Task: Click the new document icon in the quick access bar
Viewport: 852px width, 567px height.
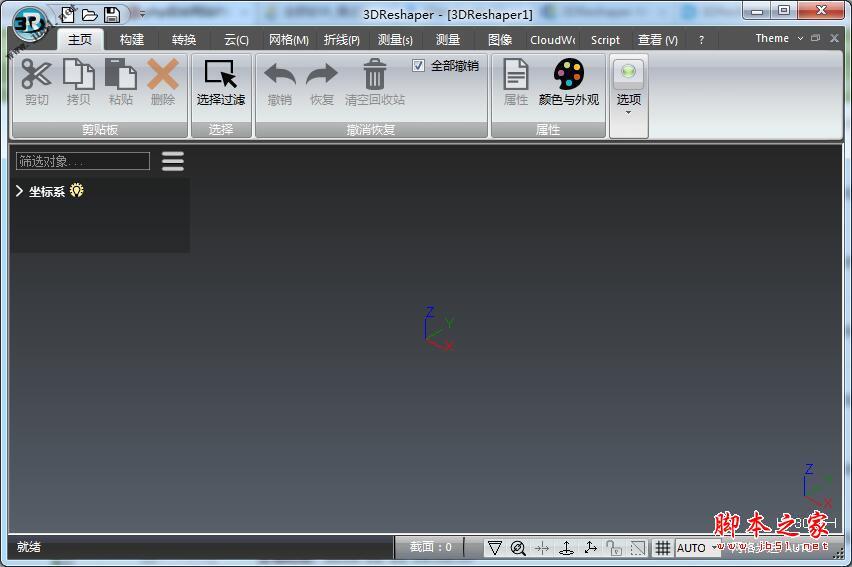Action: [67, 15]
